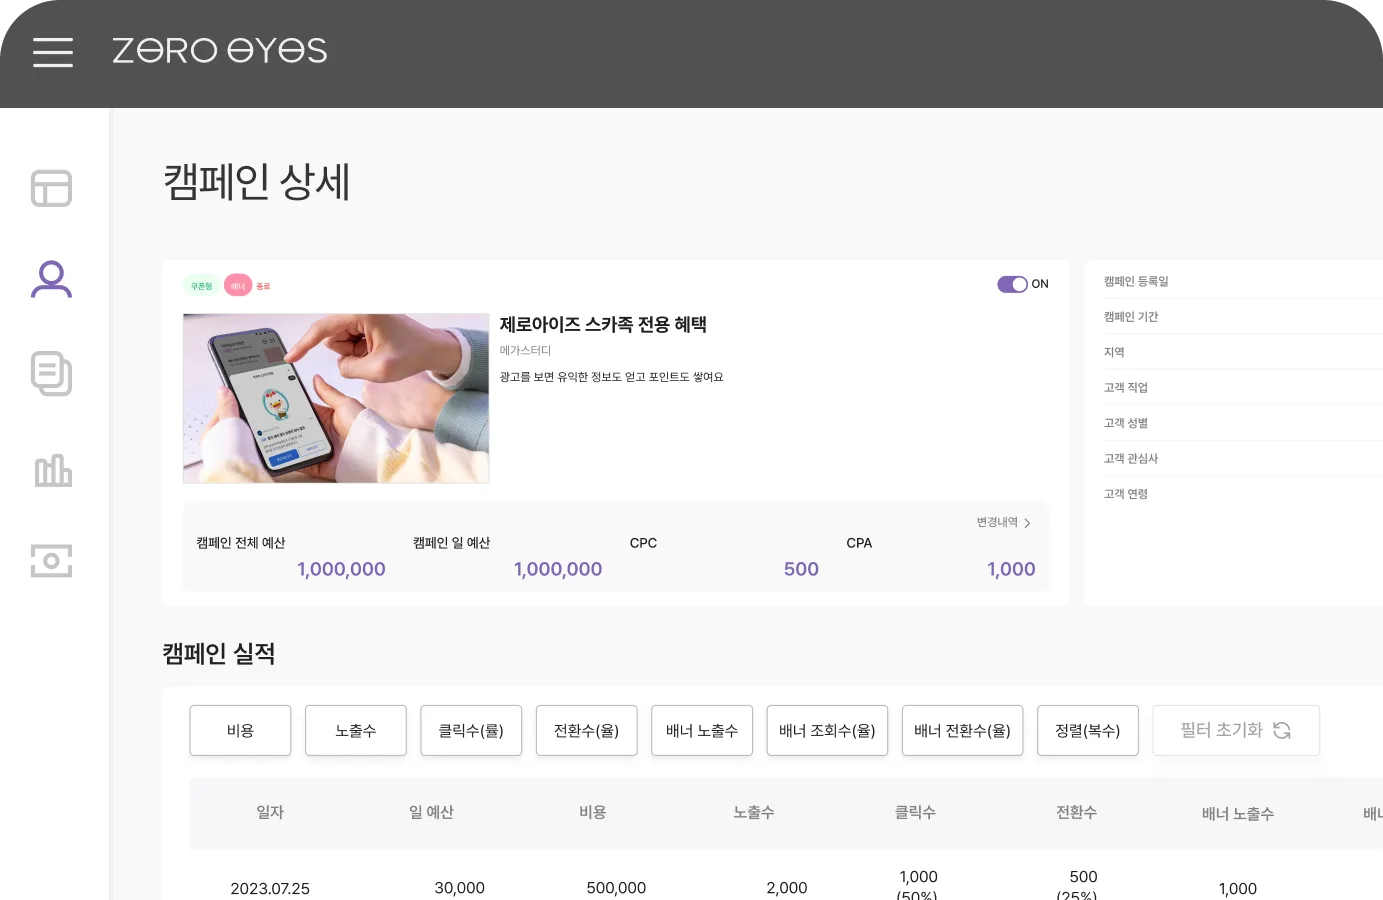Viewport: 1383px width, 900px height.
Task: Click the 배너 노출수 table column header
Action: (1238, 814)
